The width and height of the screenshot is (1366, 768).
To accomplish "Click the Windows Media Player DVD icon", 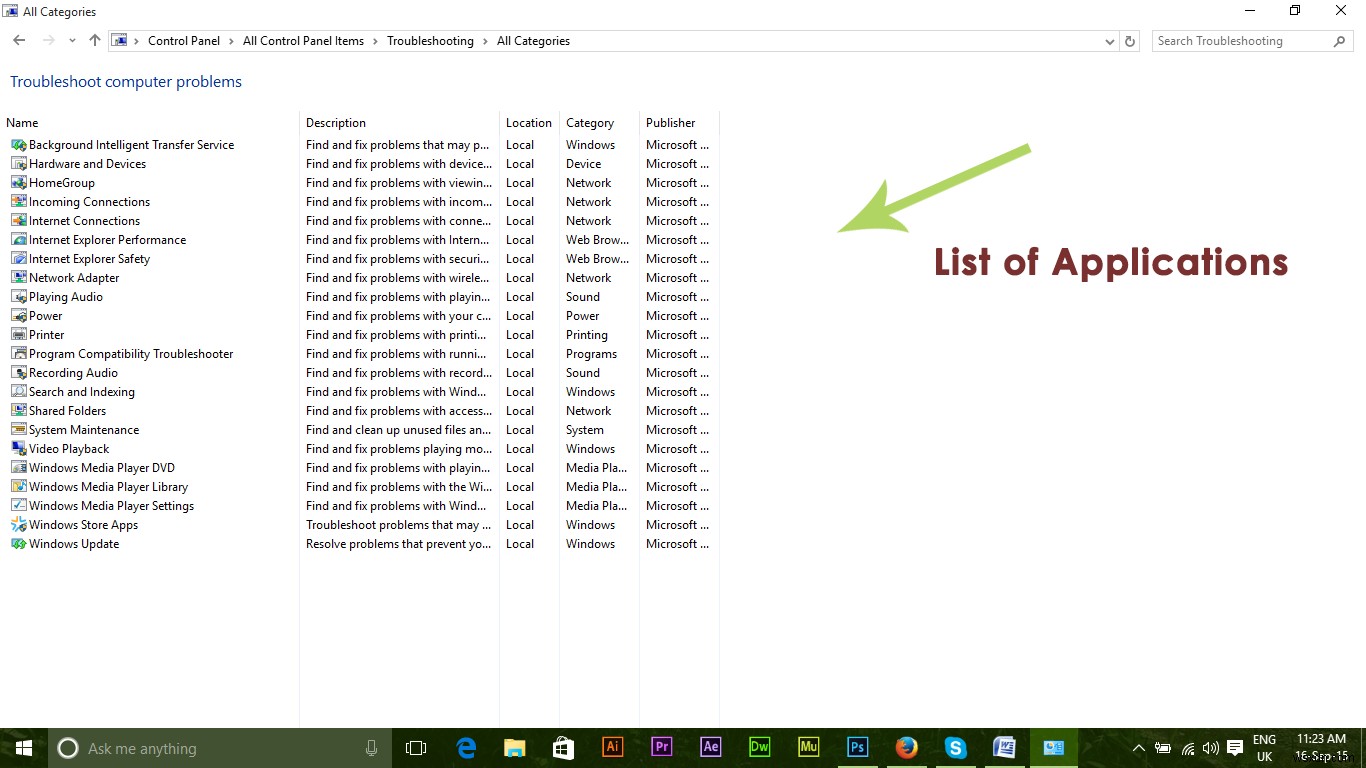I will [18, 468].
